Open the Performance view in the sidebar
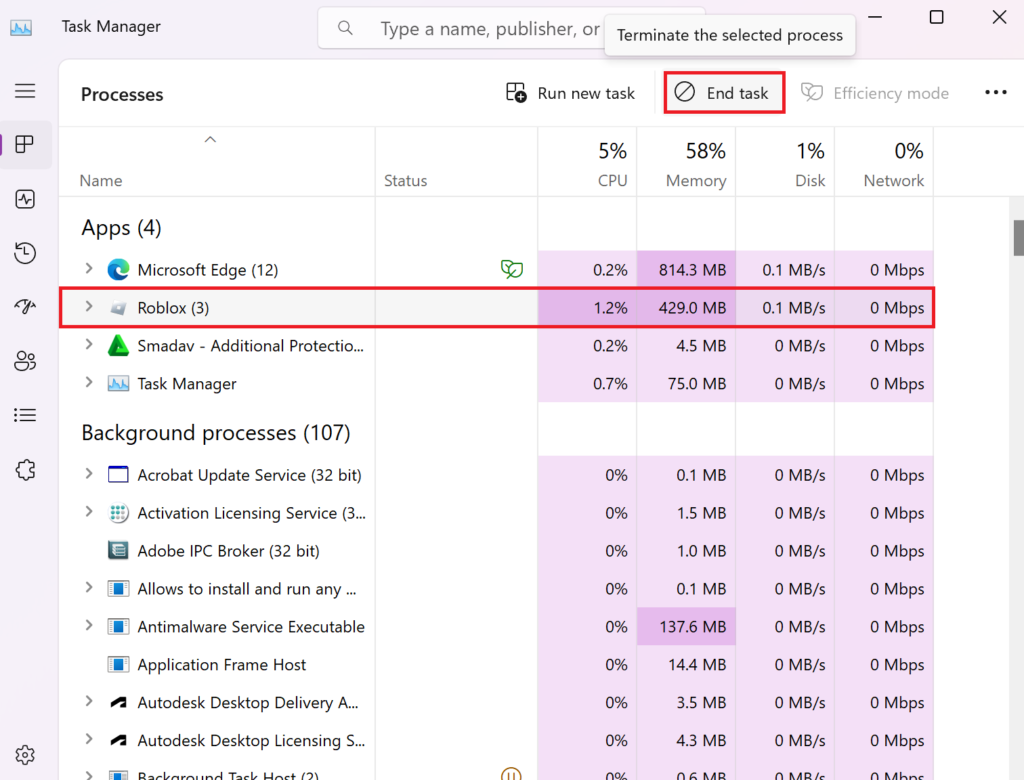1024x780 pixels. click(x=25, y=199)
